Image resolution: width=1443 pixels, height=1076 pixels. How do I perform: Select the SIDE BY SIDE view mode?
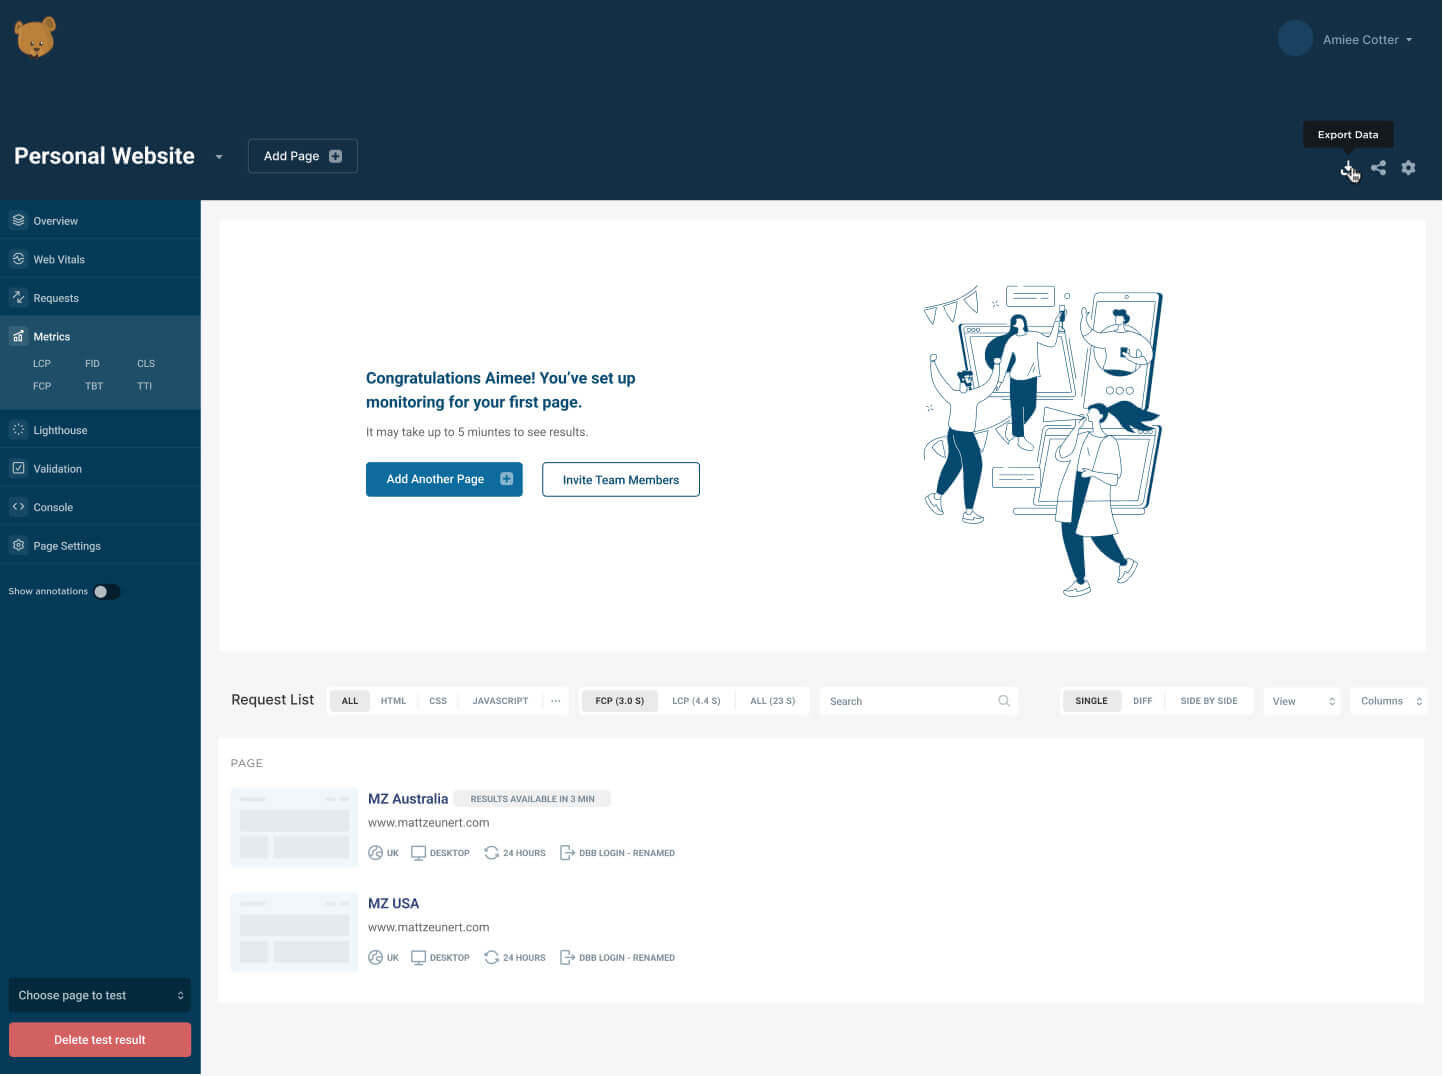click(x=1208, y=701)
